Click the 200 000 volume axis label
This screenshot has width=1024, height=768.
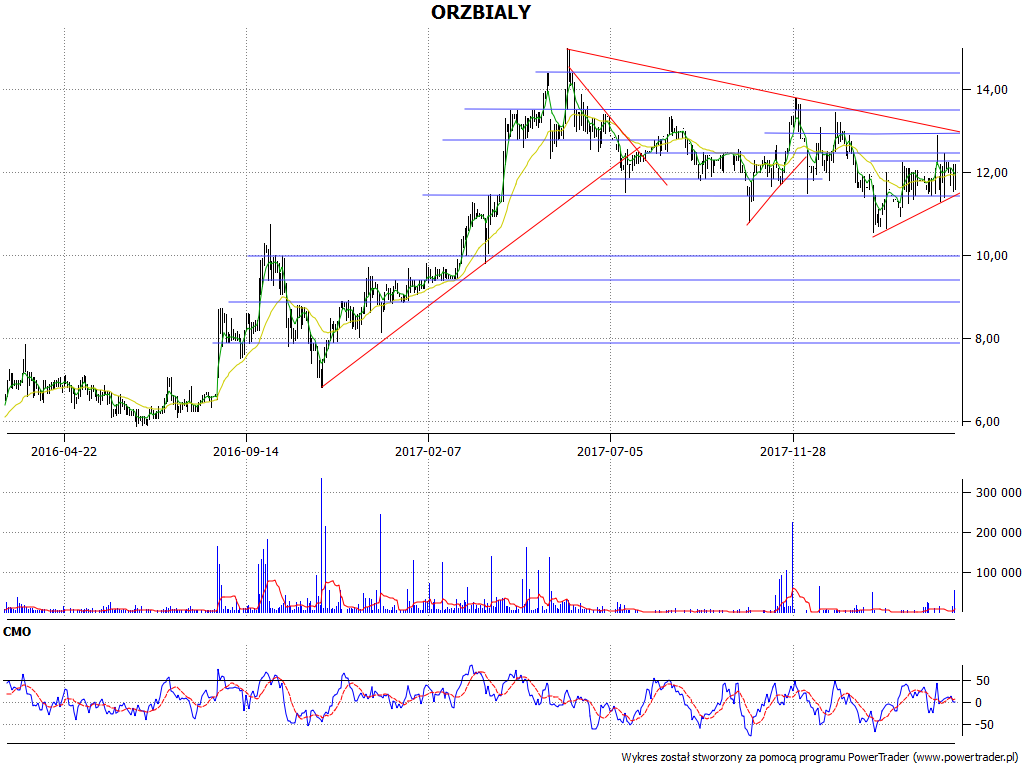click(x=999, y=533)
